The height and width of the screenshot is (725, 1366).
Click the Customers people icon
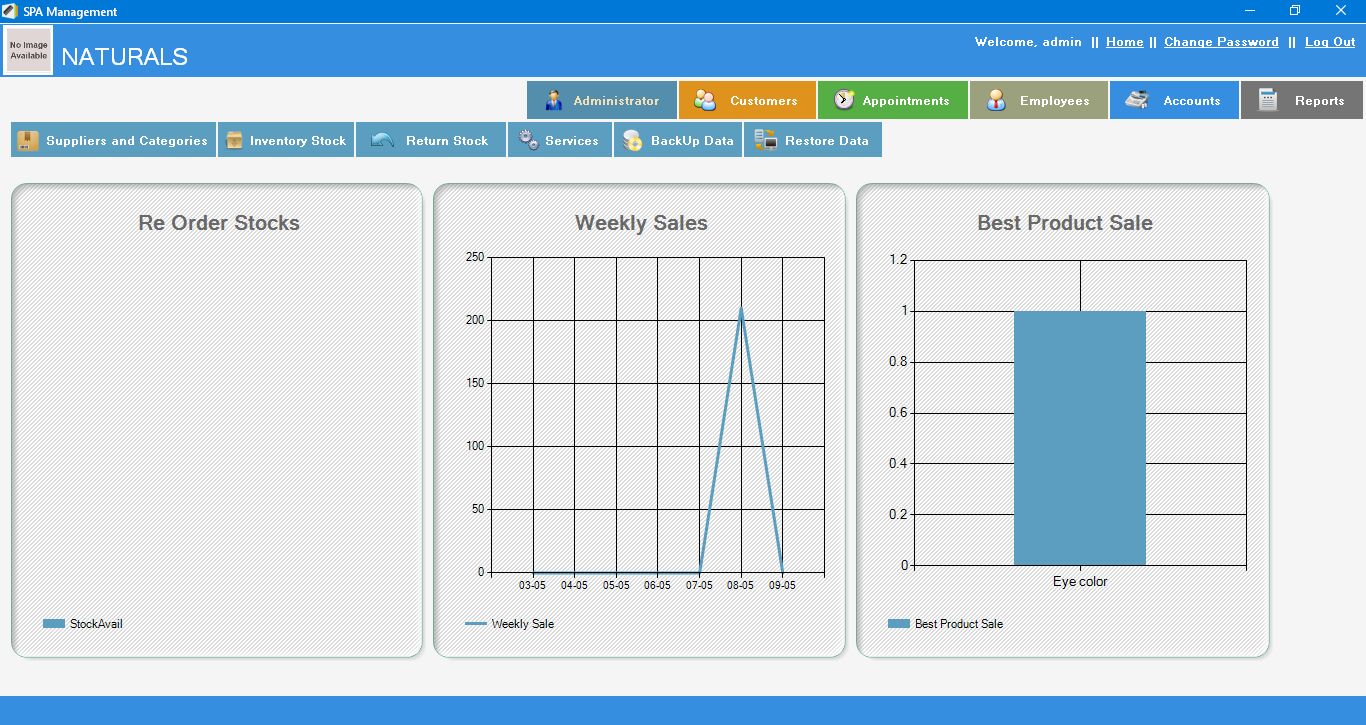click(705, 101)
